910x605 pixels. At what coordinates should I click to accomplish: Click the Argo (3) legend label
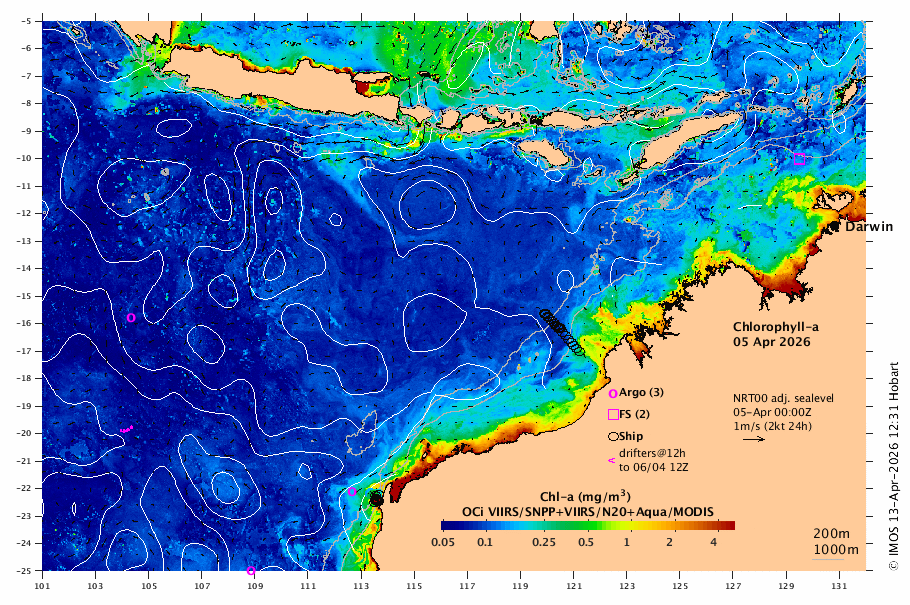point(641,392)
